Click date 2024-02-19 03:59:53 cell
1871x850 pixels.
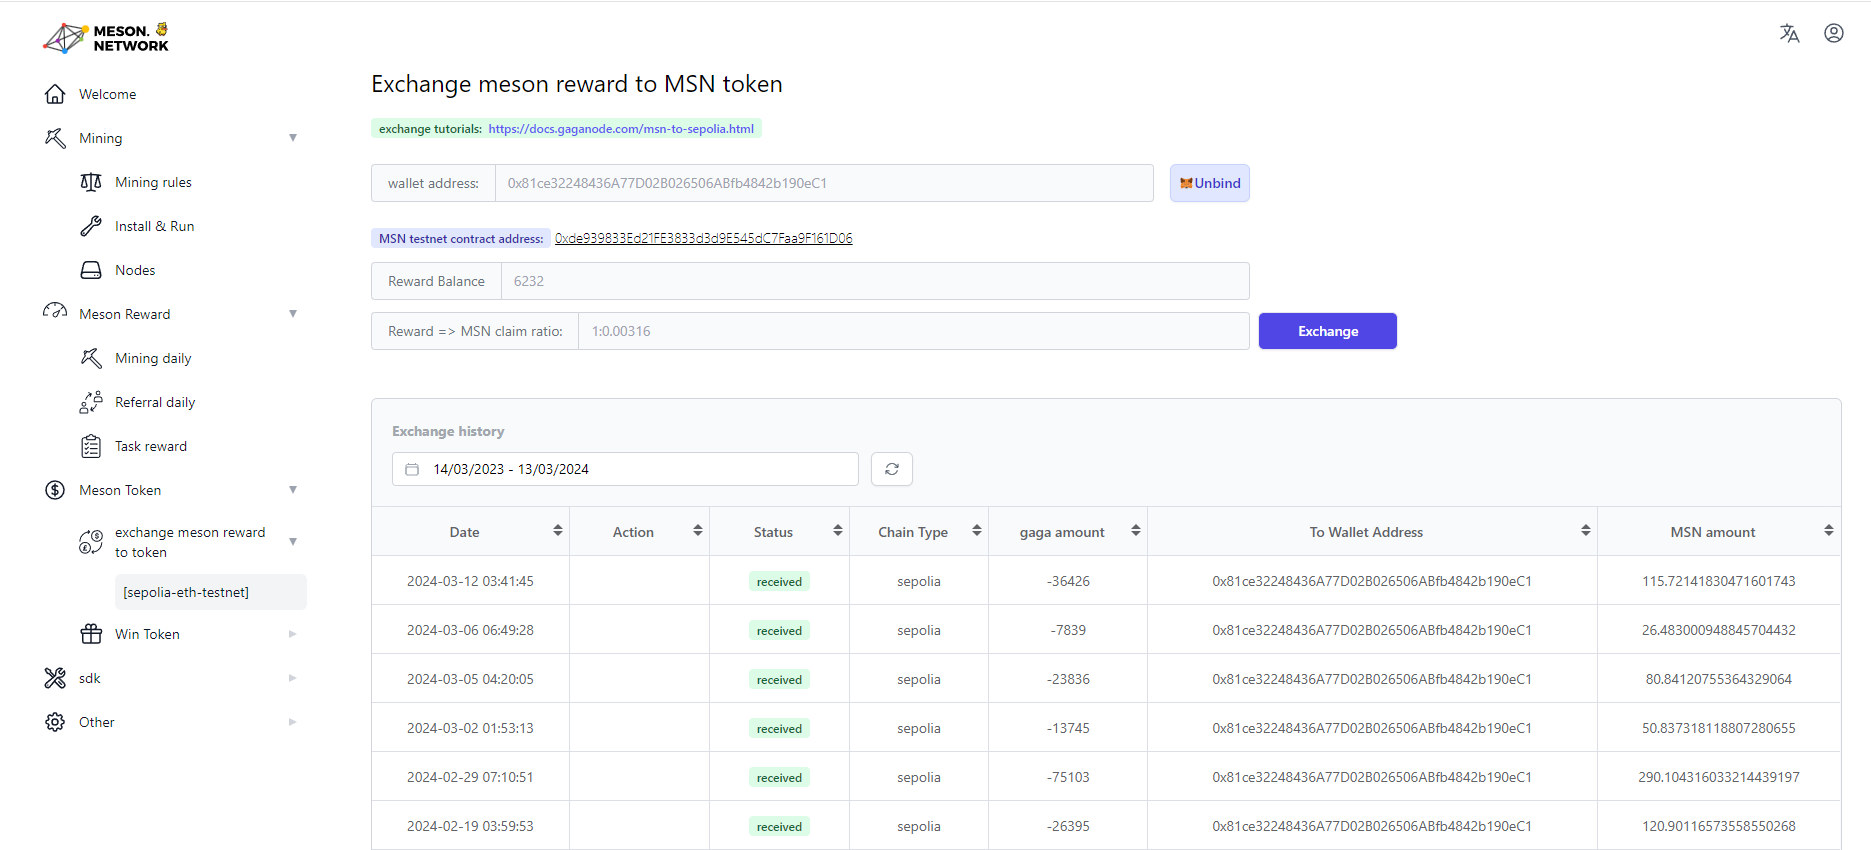(470, 826)
